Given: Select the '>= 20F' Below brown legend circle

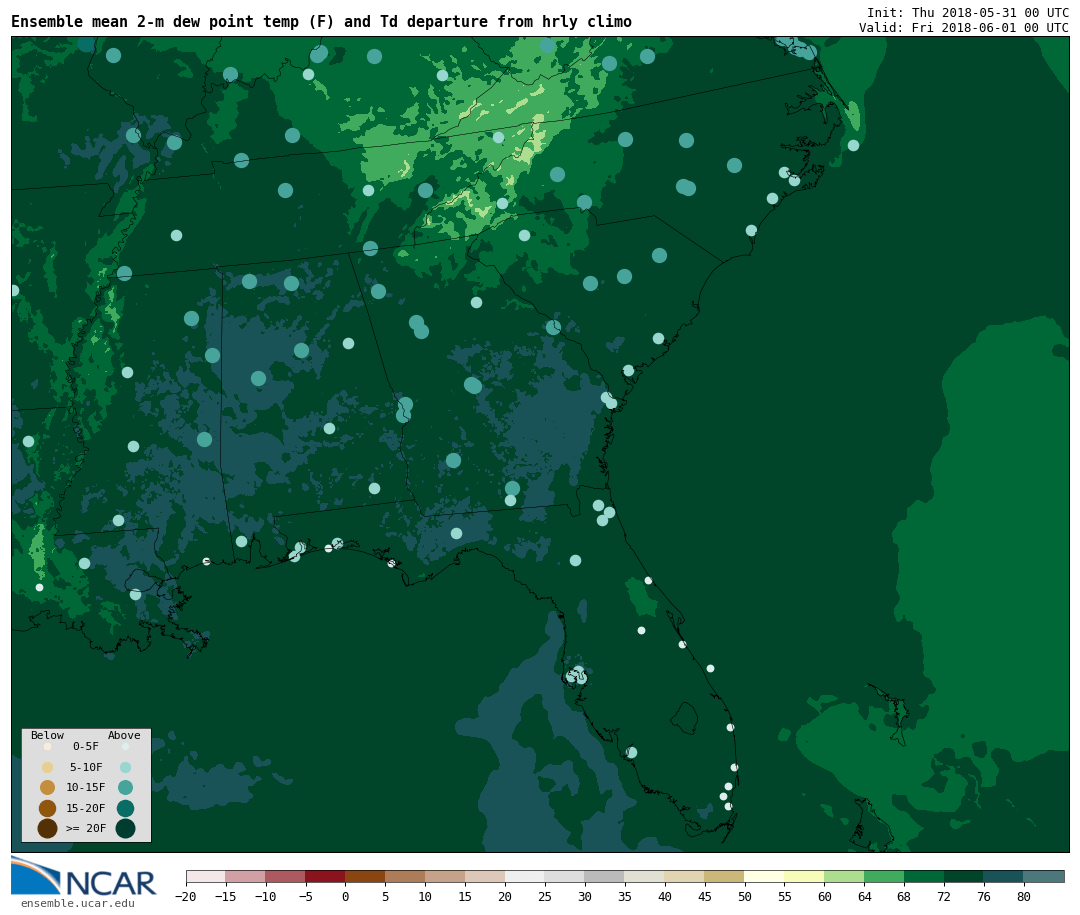Looking at the screenshot, I should pyautogui.click(x=47, y=828).
